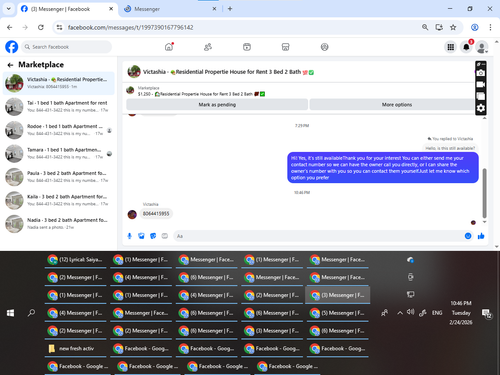Open the Kaila conversation
Viewport: 500px width, 375px height.
point(59,200)
